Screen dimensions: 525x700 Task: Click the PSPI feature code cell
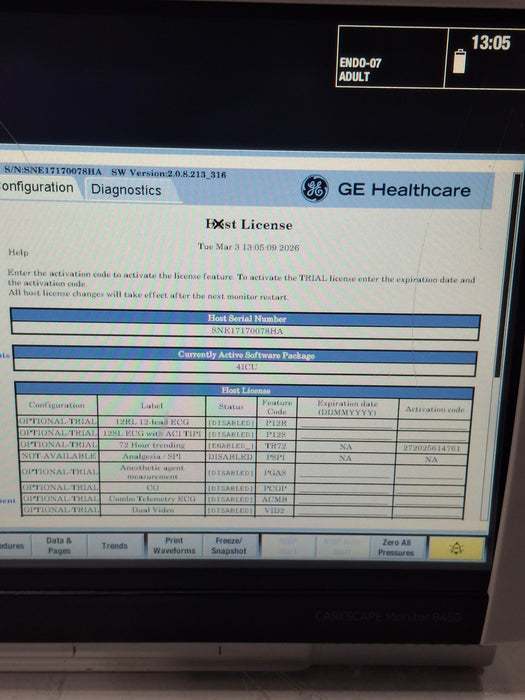[x=275, y=457]
